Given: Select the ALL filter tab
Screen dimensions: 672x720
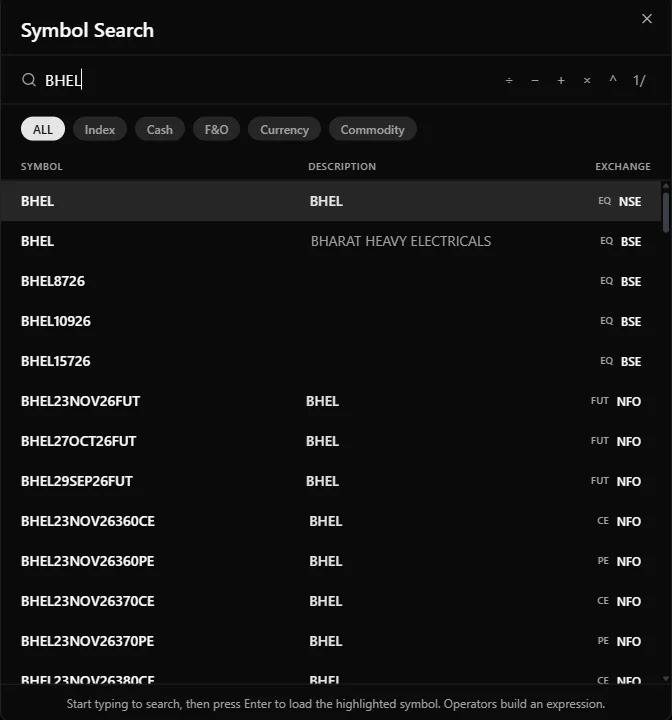Looking at the screenshot, I should click(x=43, y=129).
